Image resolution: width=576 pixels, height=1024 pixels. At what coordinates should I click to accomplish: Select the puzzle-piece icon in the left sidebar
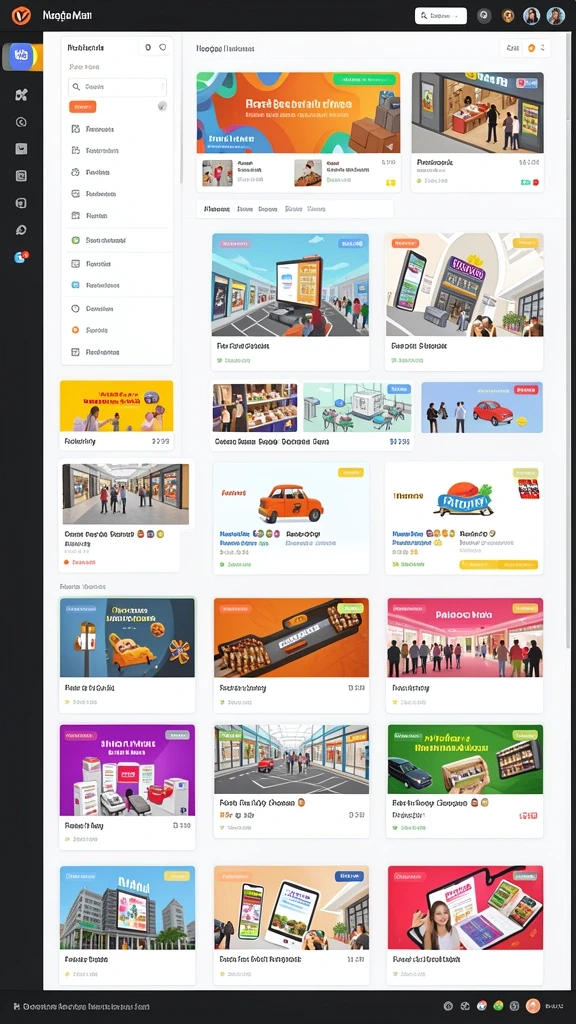click(21, 95)
